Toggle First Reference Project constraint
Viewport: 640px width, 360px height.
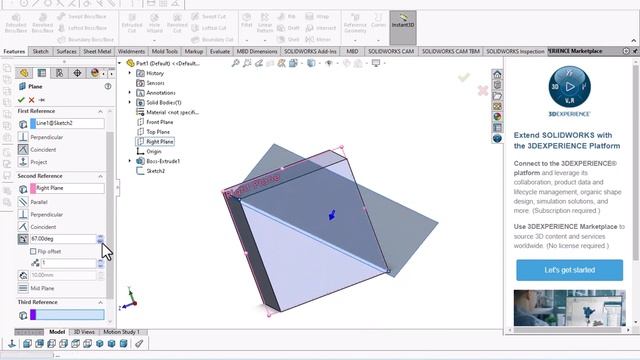point(23,162)
